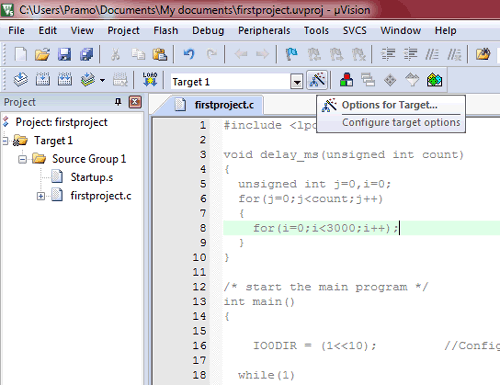
Task: Open the SVCS menu
Action: (x=355, y=31)
